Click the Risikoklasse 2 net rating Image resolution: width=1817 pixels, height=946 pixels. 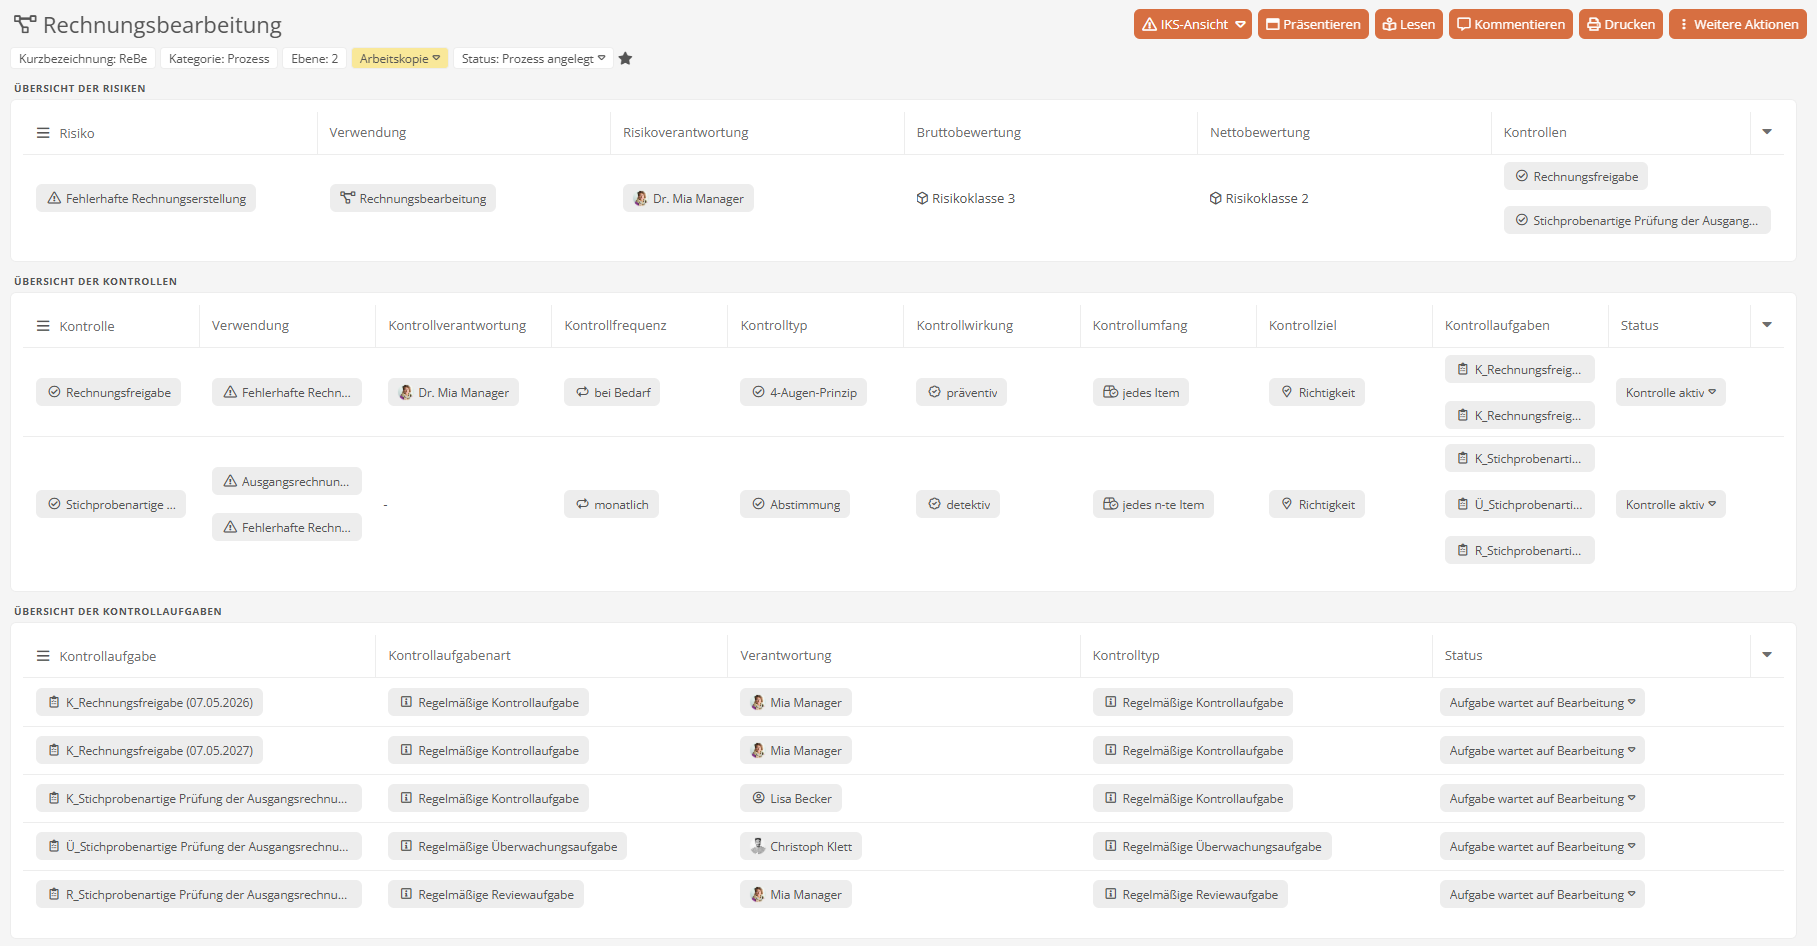(x=1259, y=198)
